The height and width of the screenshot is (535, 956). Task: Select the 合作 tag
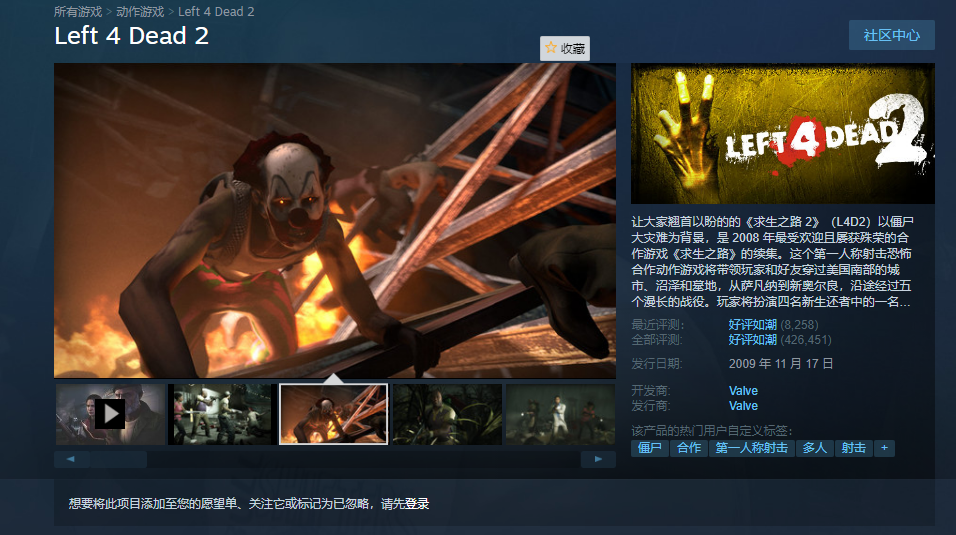[689, 448]
